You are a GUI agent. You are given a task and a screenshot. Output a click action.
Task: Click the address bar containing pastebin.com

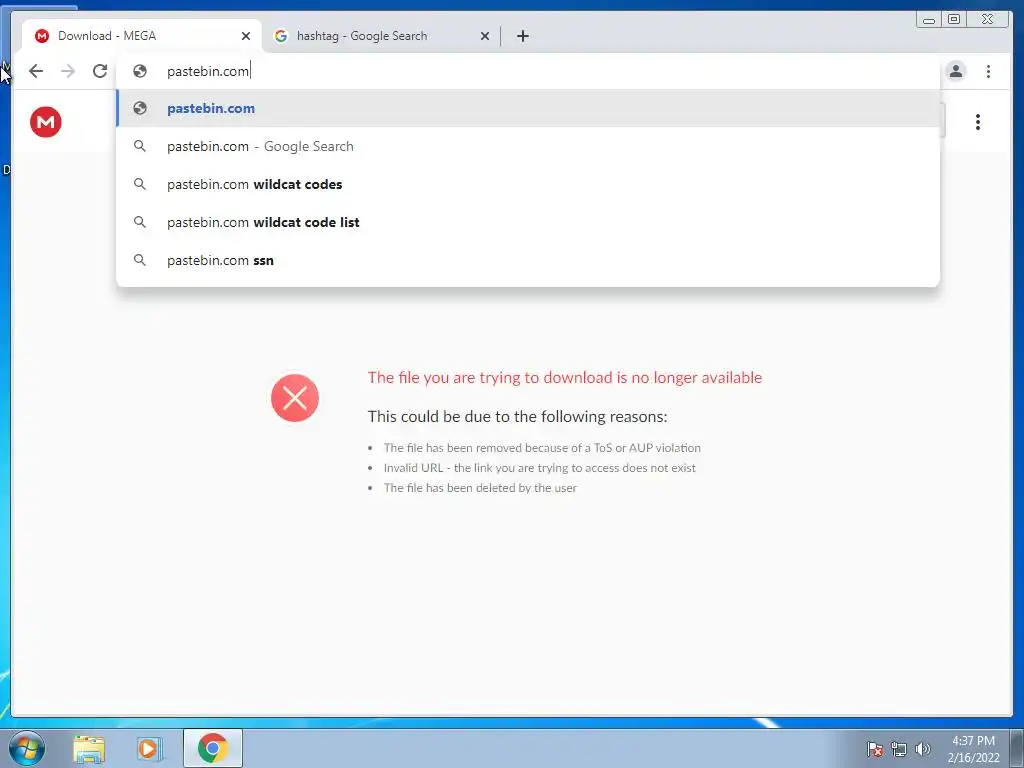(x=528, y=71)
